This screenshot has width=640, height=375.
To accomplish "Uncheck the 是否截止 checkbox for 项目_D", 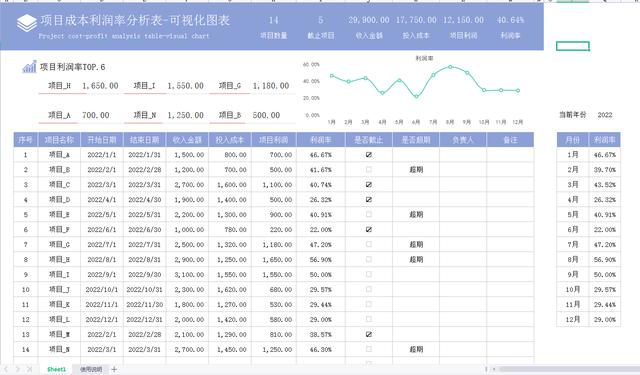I will [369, 200].
